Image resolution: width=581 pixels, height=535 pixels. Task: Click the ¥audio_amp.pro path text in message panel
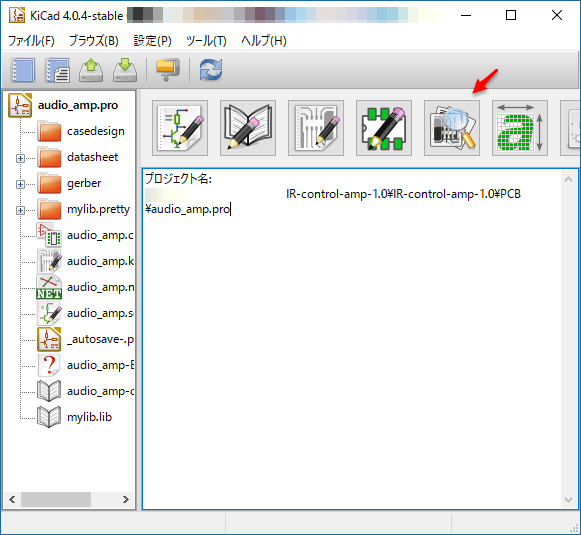tap(187, 209)
